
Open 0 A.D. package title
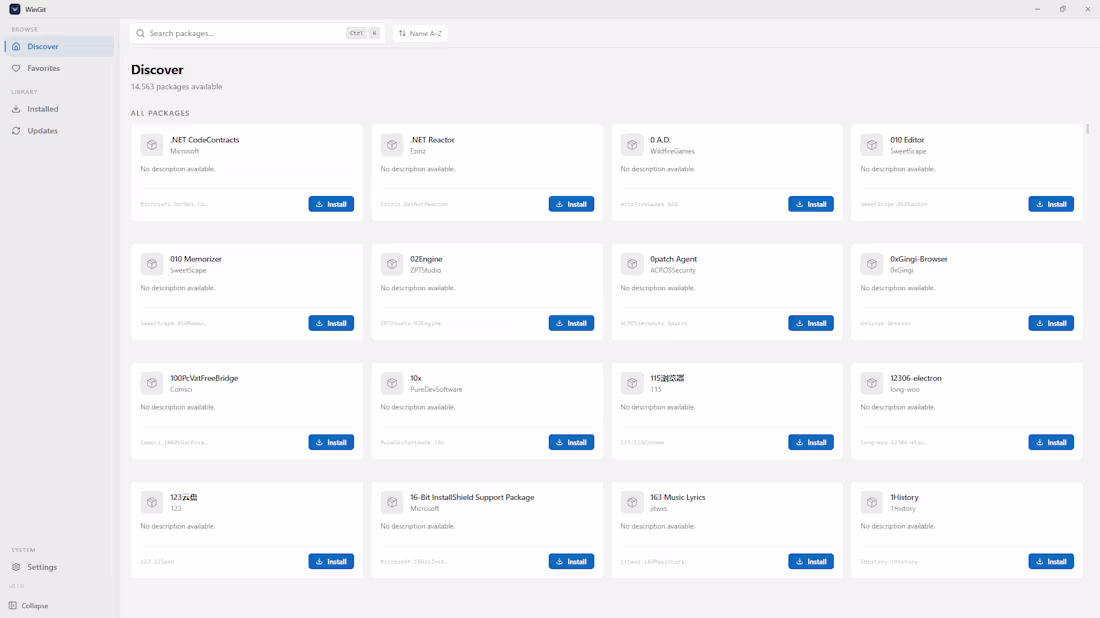pyautogui.click(x=660, y=140)
